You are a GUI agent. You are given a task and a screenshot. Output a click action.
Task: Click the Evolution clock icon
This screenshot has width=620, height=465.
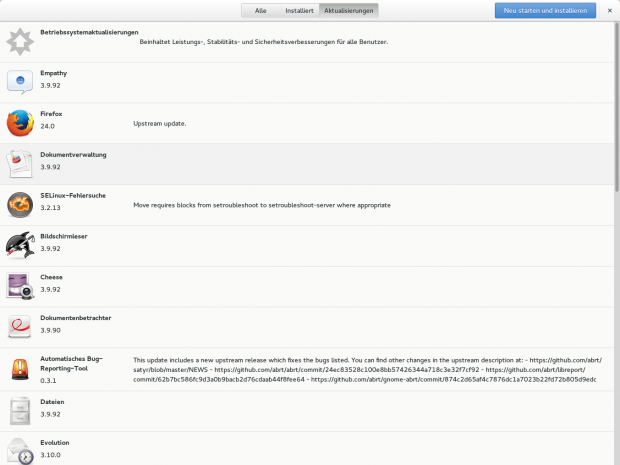pos(20,450)
